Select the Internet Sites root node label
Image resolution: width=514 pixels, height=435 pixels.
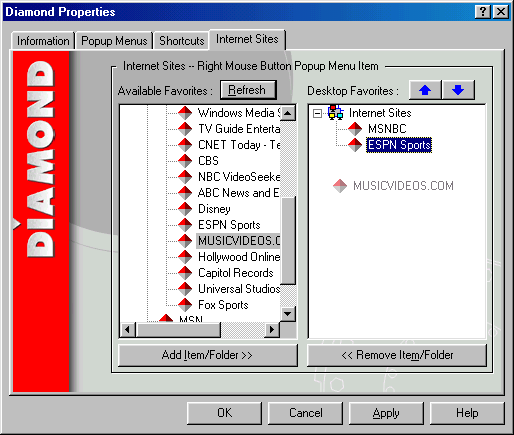pyautogui.click(x=380, y=113)
